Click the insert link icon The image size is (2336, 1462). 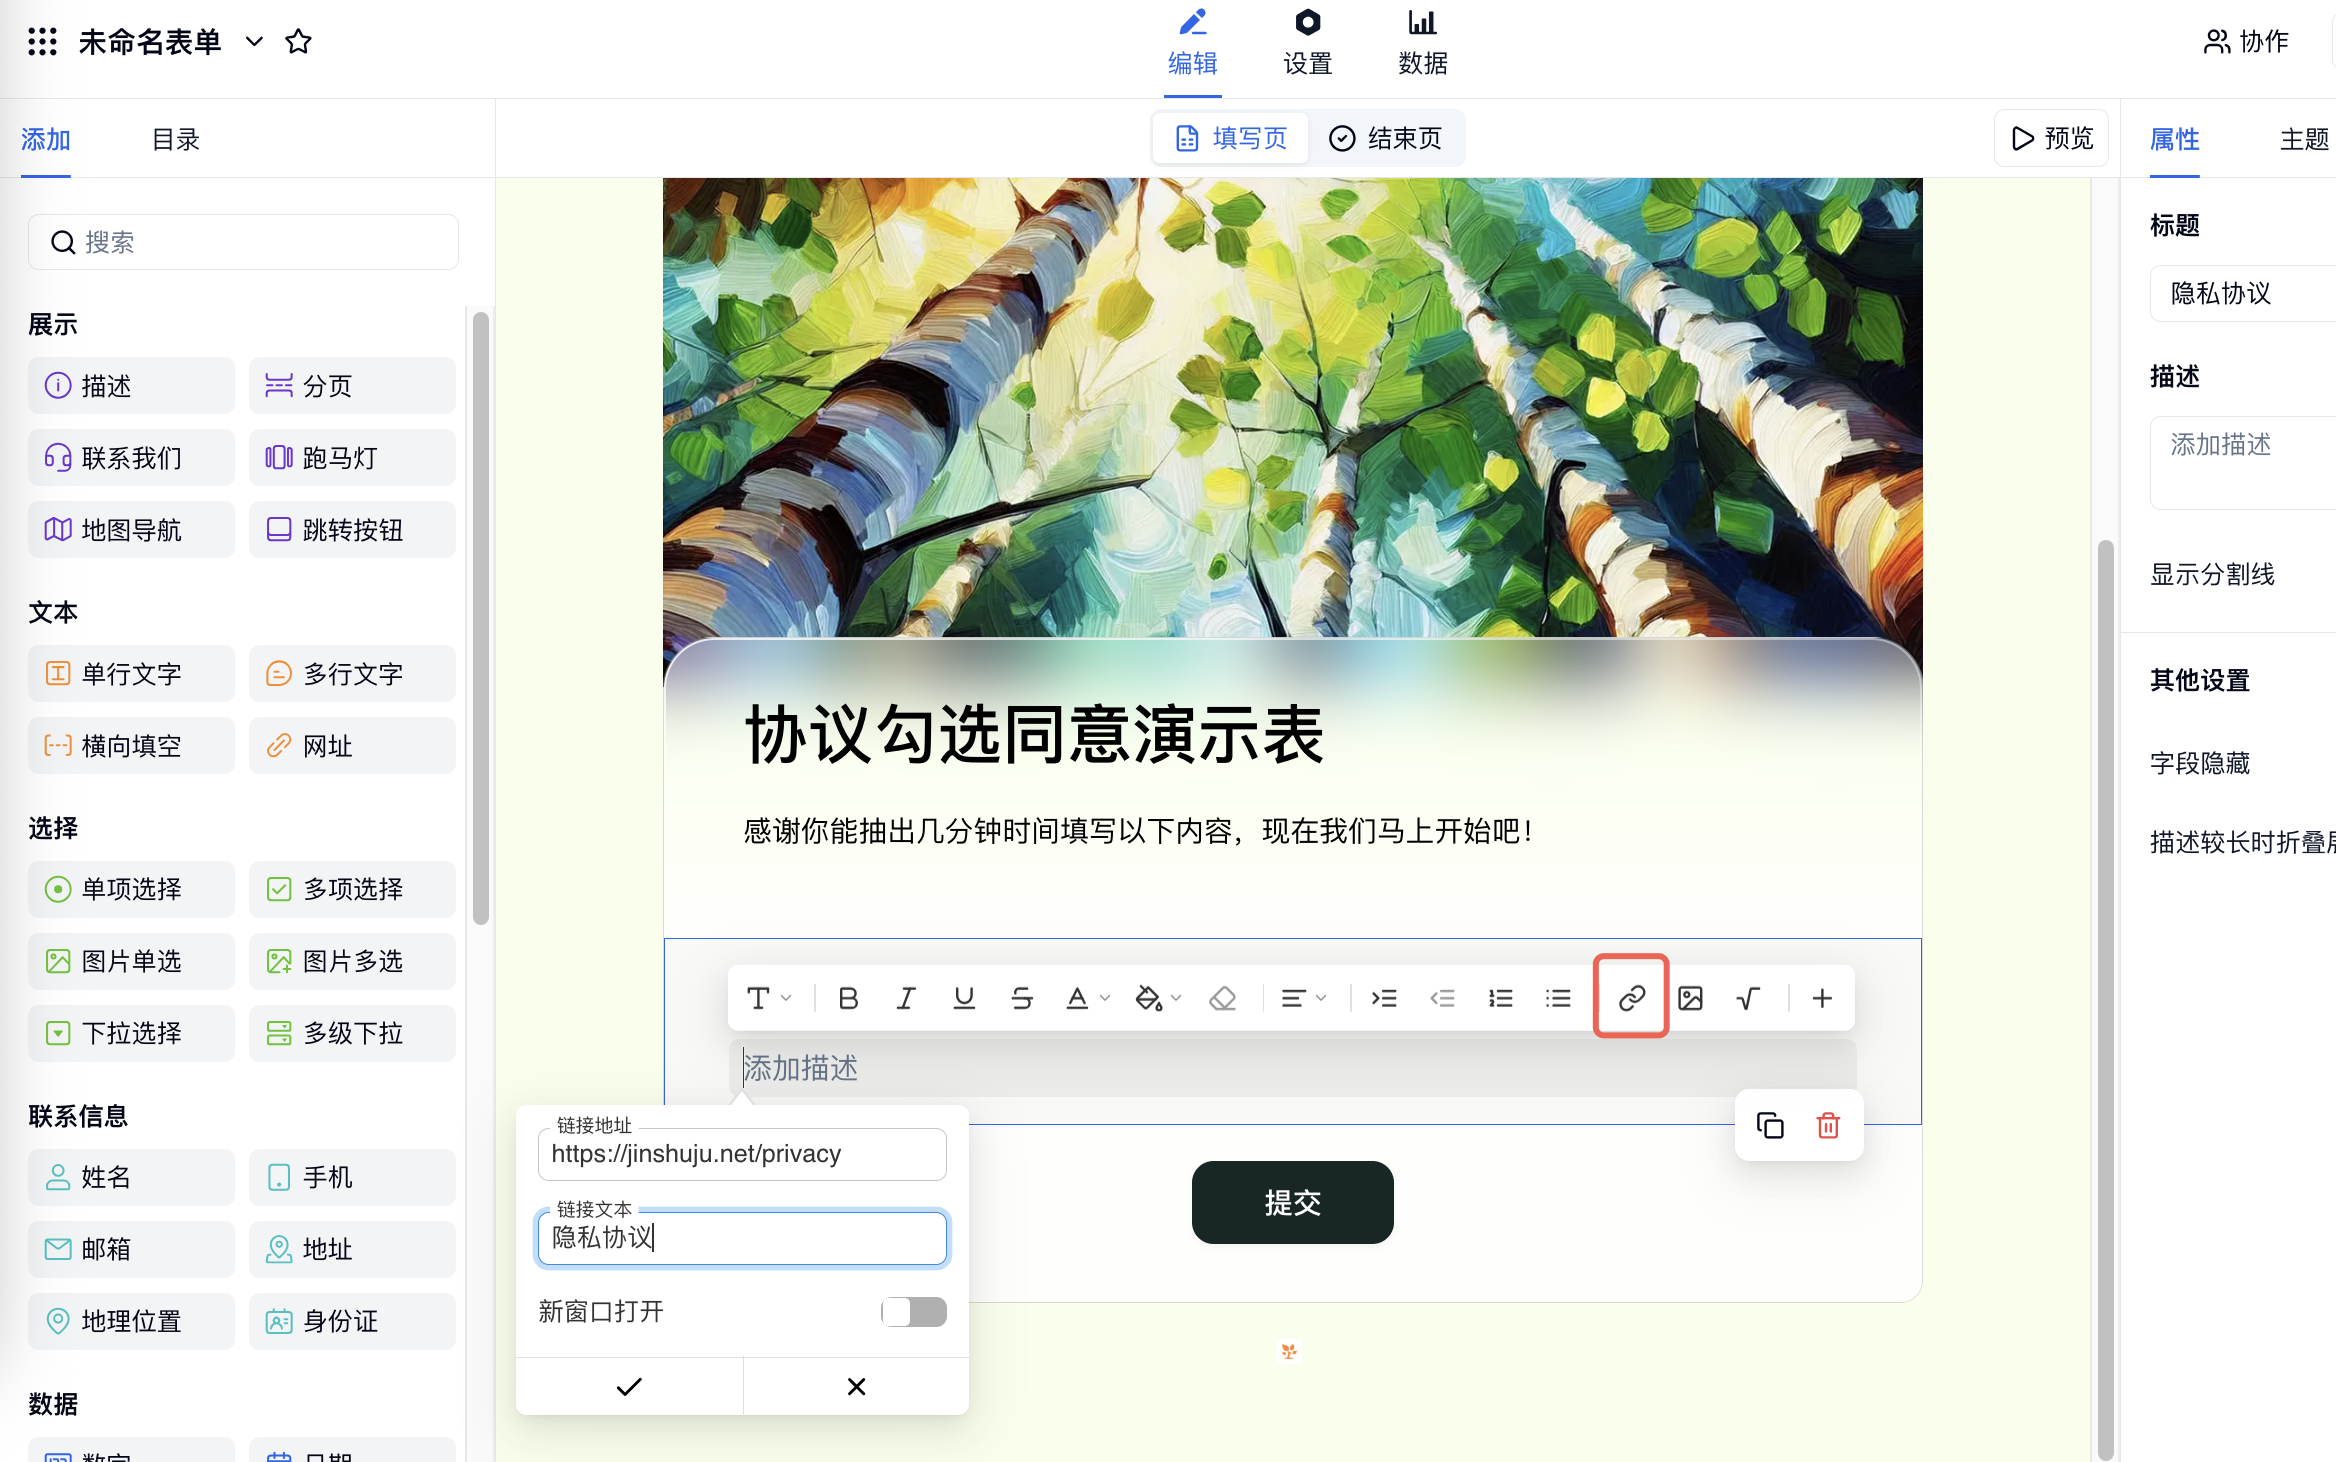tap(1631, 997)
